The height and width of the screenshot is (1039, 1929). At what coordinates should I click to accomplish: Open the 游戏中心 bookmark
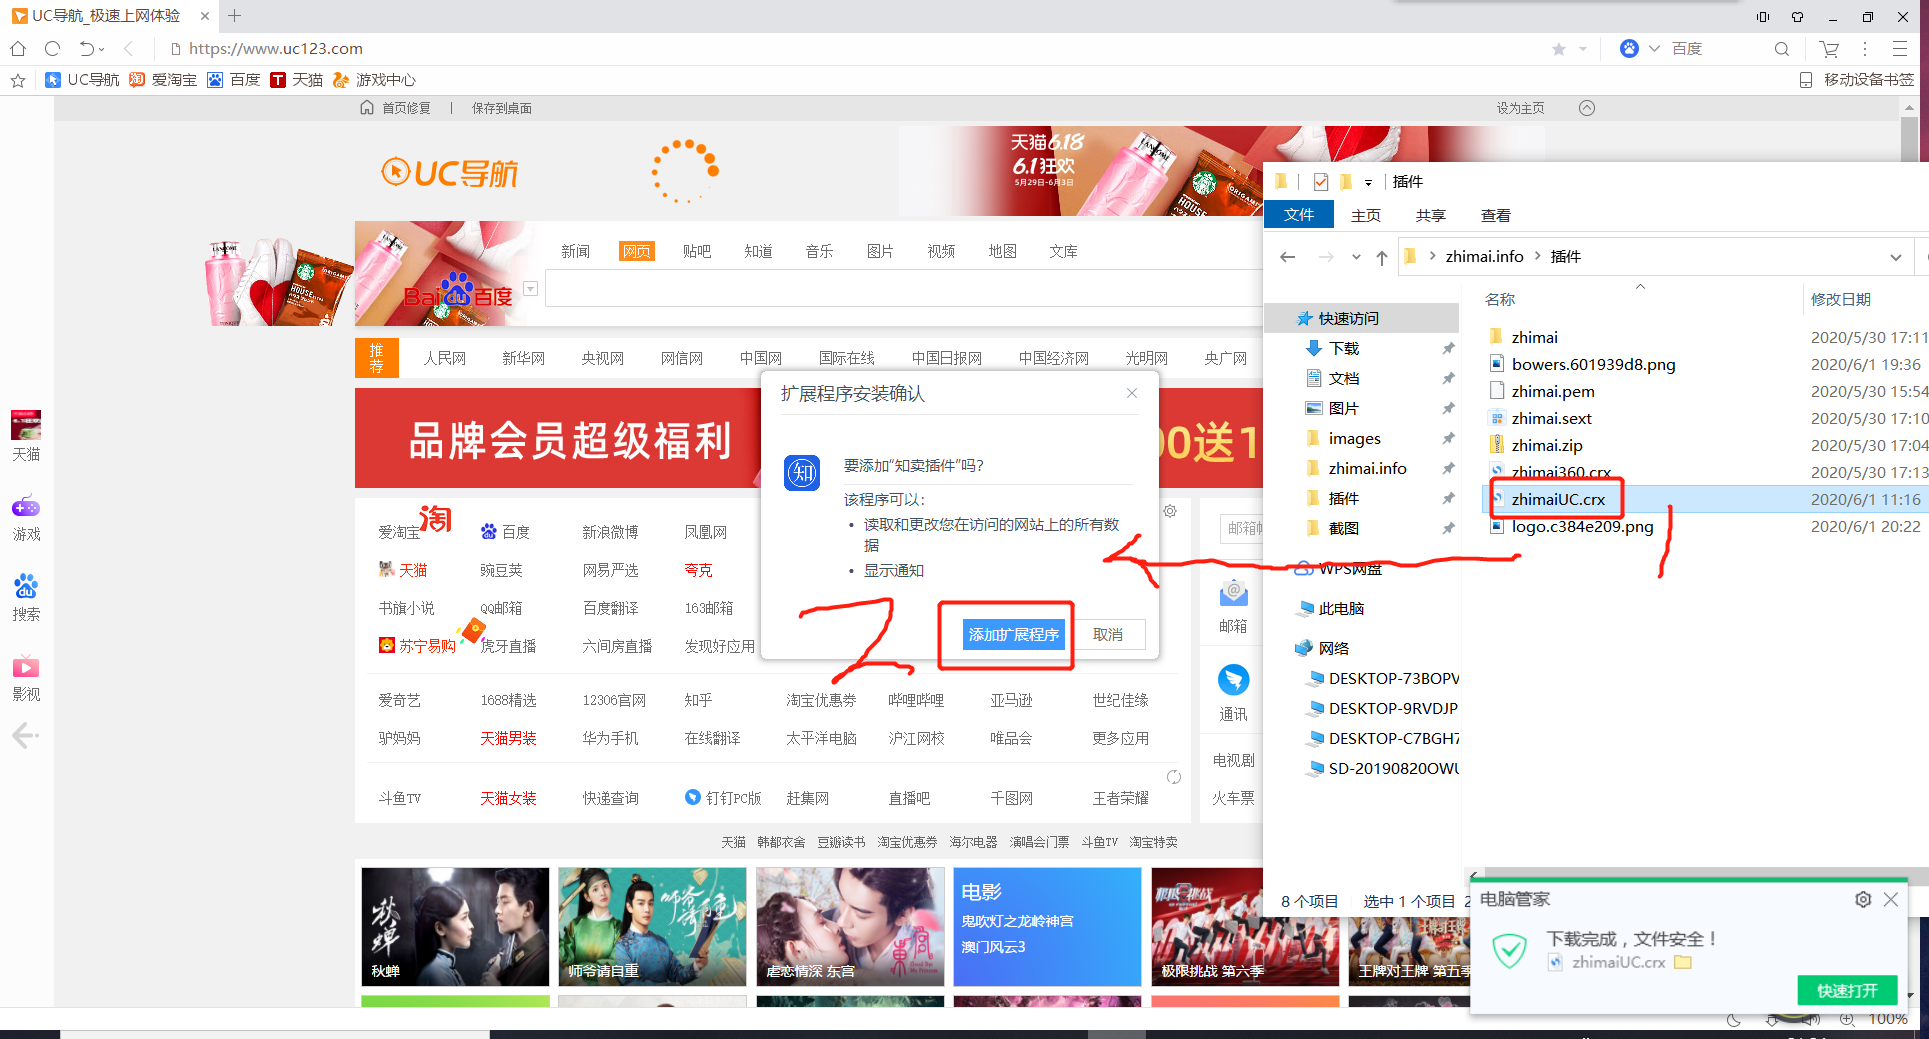point(375,80)
